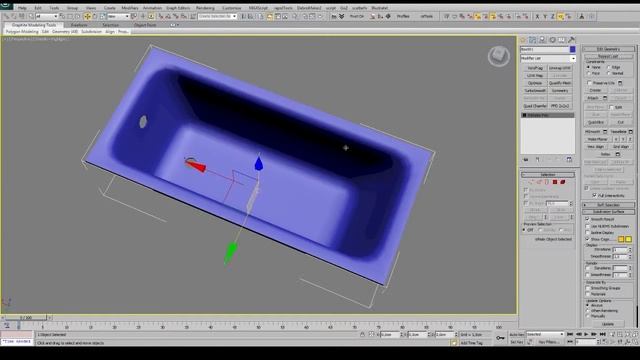Restrict transform to X axis

[537, 16]
